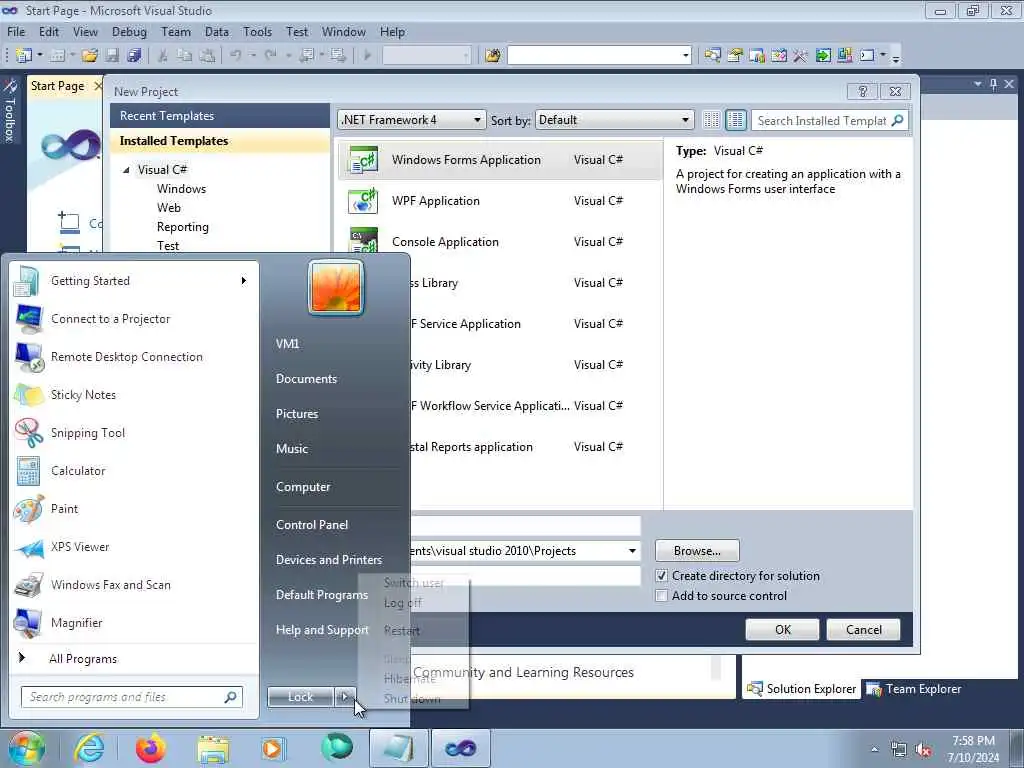Click the New Project toolbar icon
This screenshot has height=768, width=1024.
[24, 56]
